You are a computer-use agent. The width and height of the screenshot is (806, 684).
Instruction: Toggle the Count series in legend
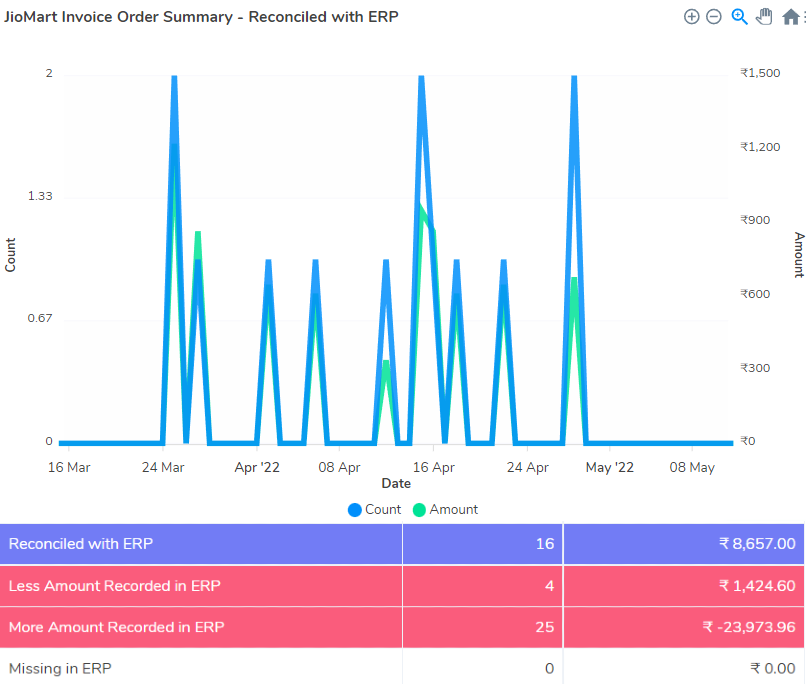pyautogui.click(x=374, y=509)
